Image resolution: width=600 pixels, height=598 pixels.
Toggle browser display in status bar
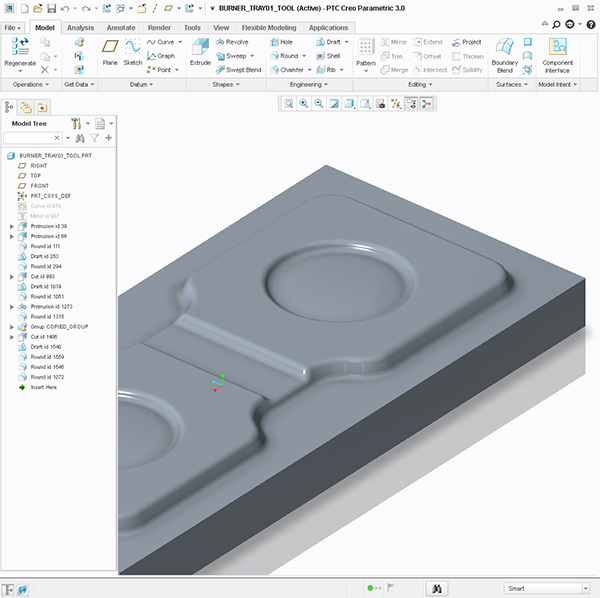23,590
